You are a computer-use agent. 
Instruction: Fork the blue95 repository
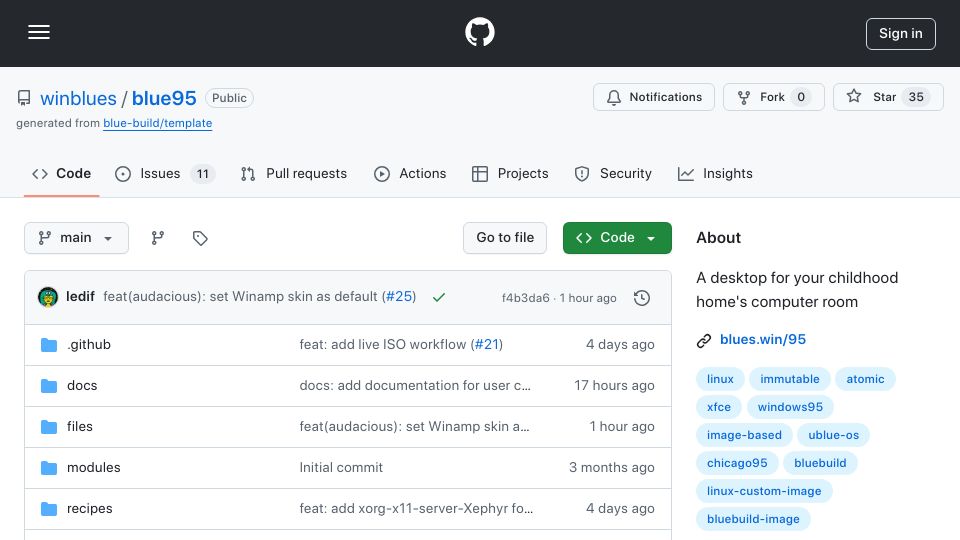[x=773, y=97]
